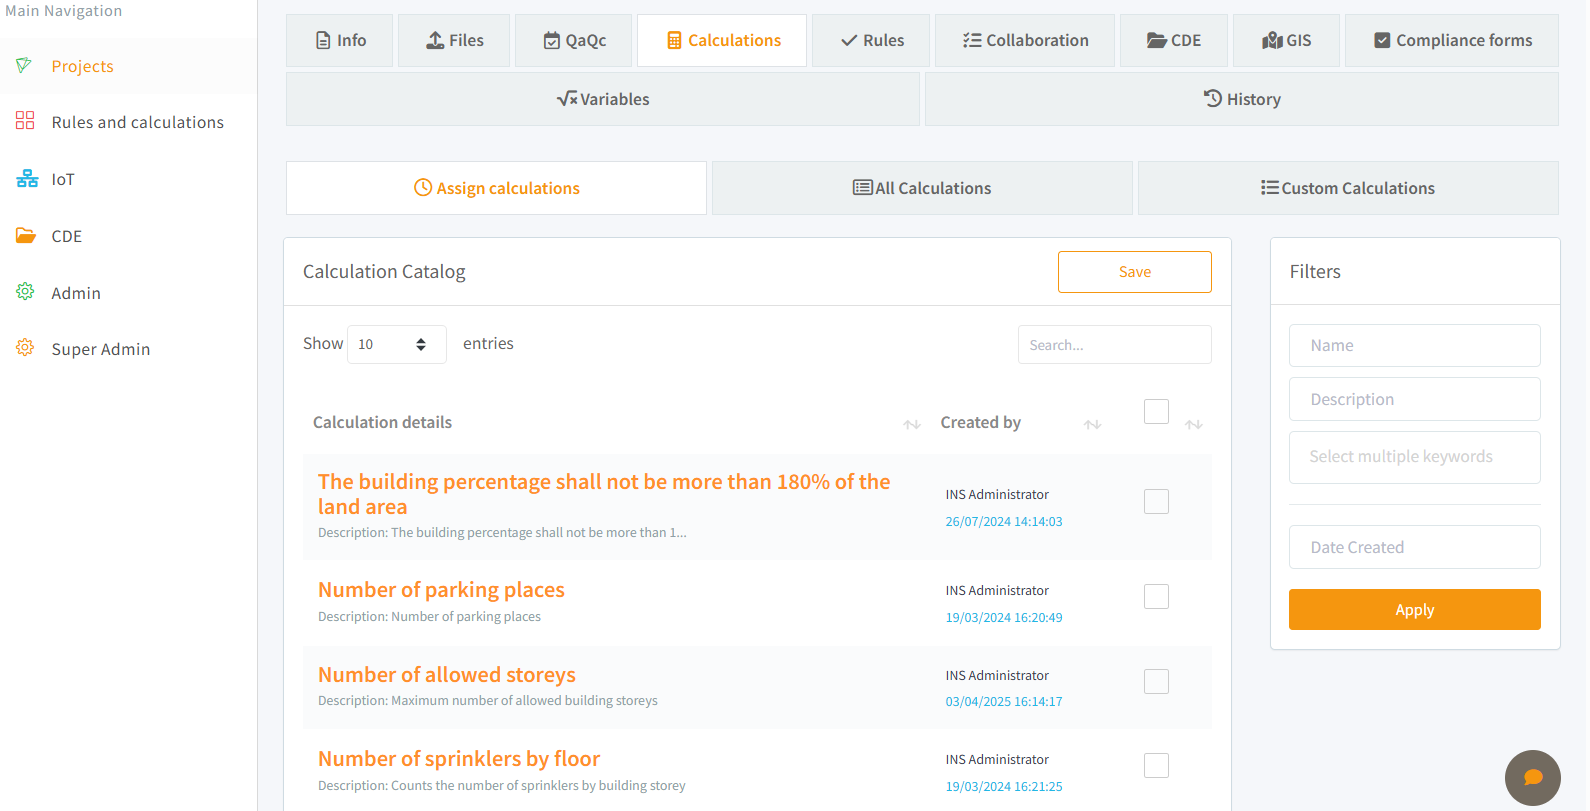Open the Number of parking places calculation

click(x=441, y=590)
